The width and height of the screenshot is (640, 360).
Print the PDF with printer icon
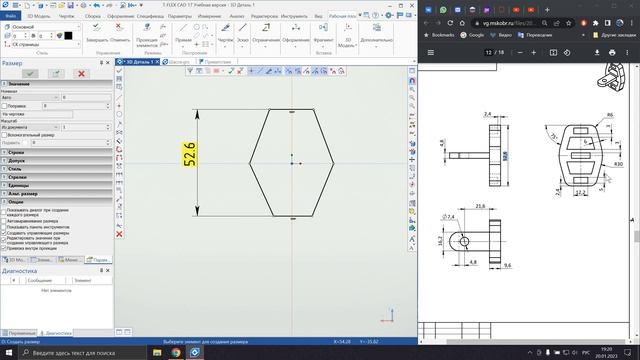point(612,53)
